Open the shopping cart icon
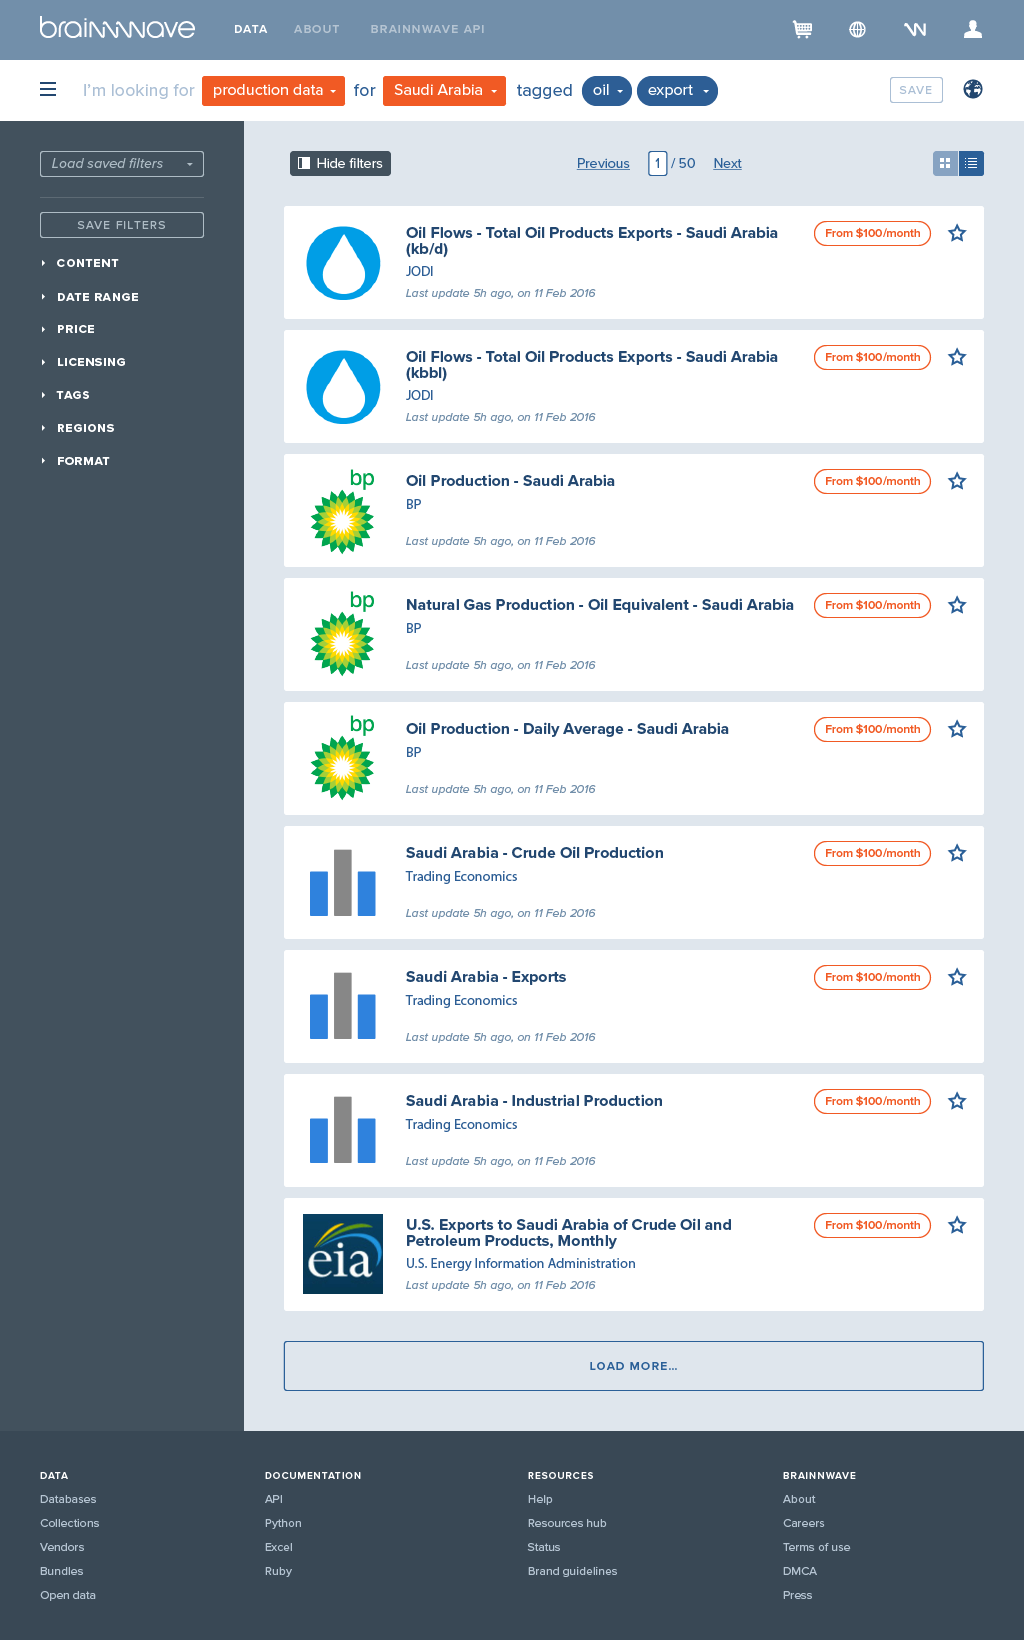This screenshot has width=1024, height=1640. click(802, 29)
